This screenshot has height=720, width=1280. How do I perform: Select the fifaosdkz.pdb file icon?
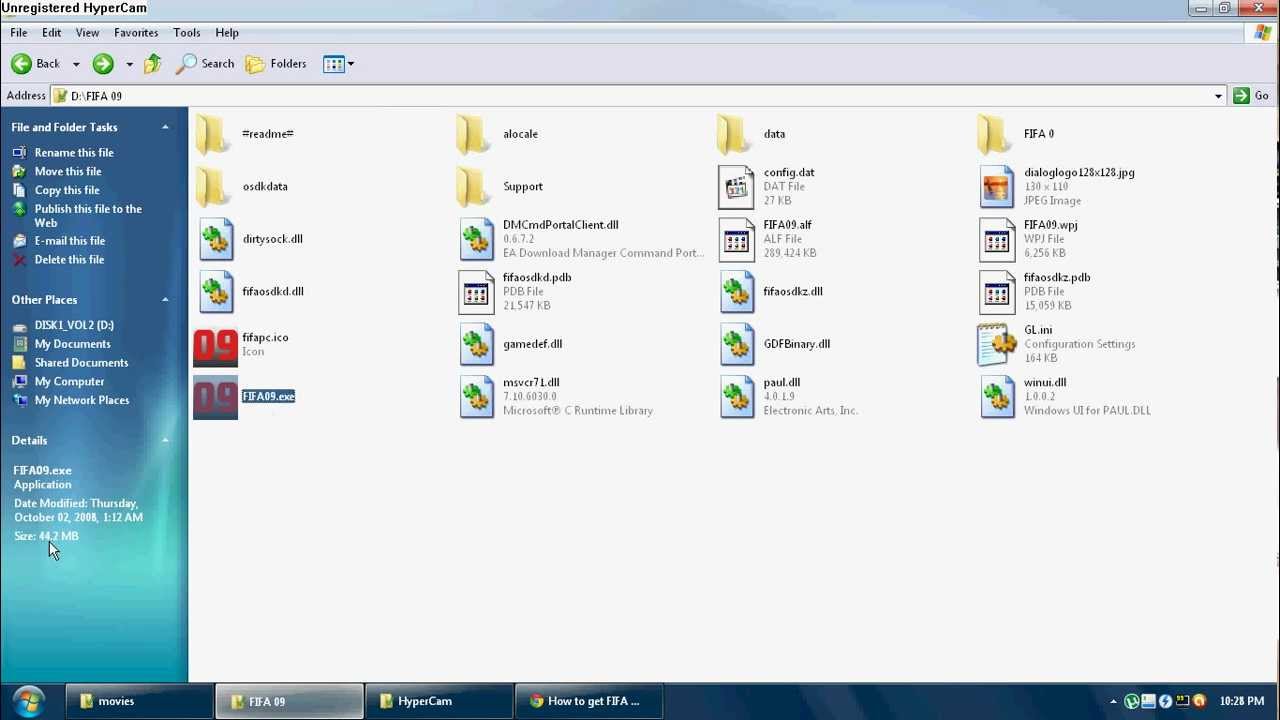[997, 292]
